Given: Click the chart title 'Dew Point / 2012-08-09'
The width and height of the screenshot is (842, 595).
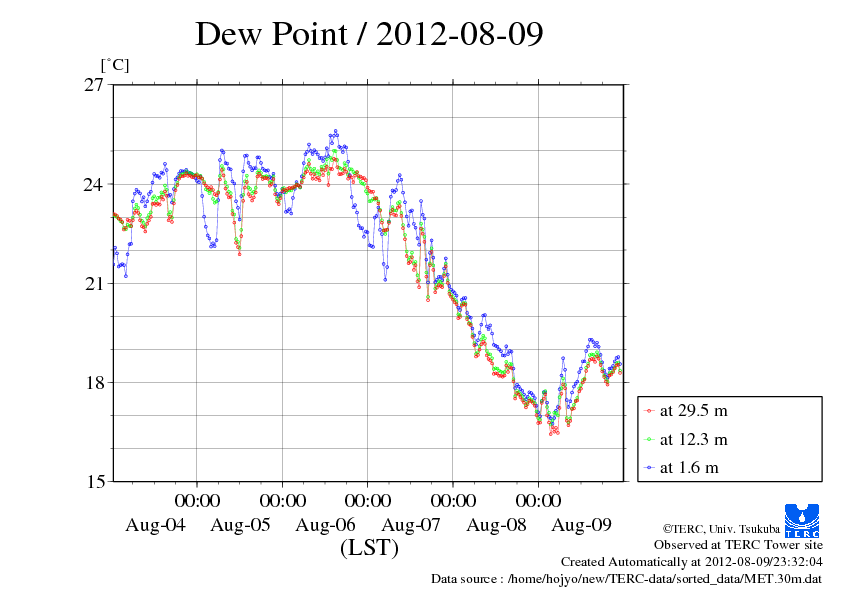Looking at the screenshot, I should [x=369, y=34].
